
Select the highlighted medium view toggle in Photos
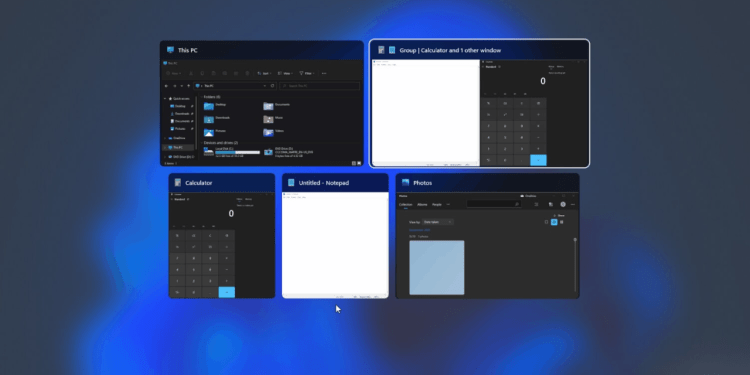pos(554,222)
